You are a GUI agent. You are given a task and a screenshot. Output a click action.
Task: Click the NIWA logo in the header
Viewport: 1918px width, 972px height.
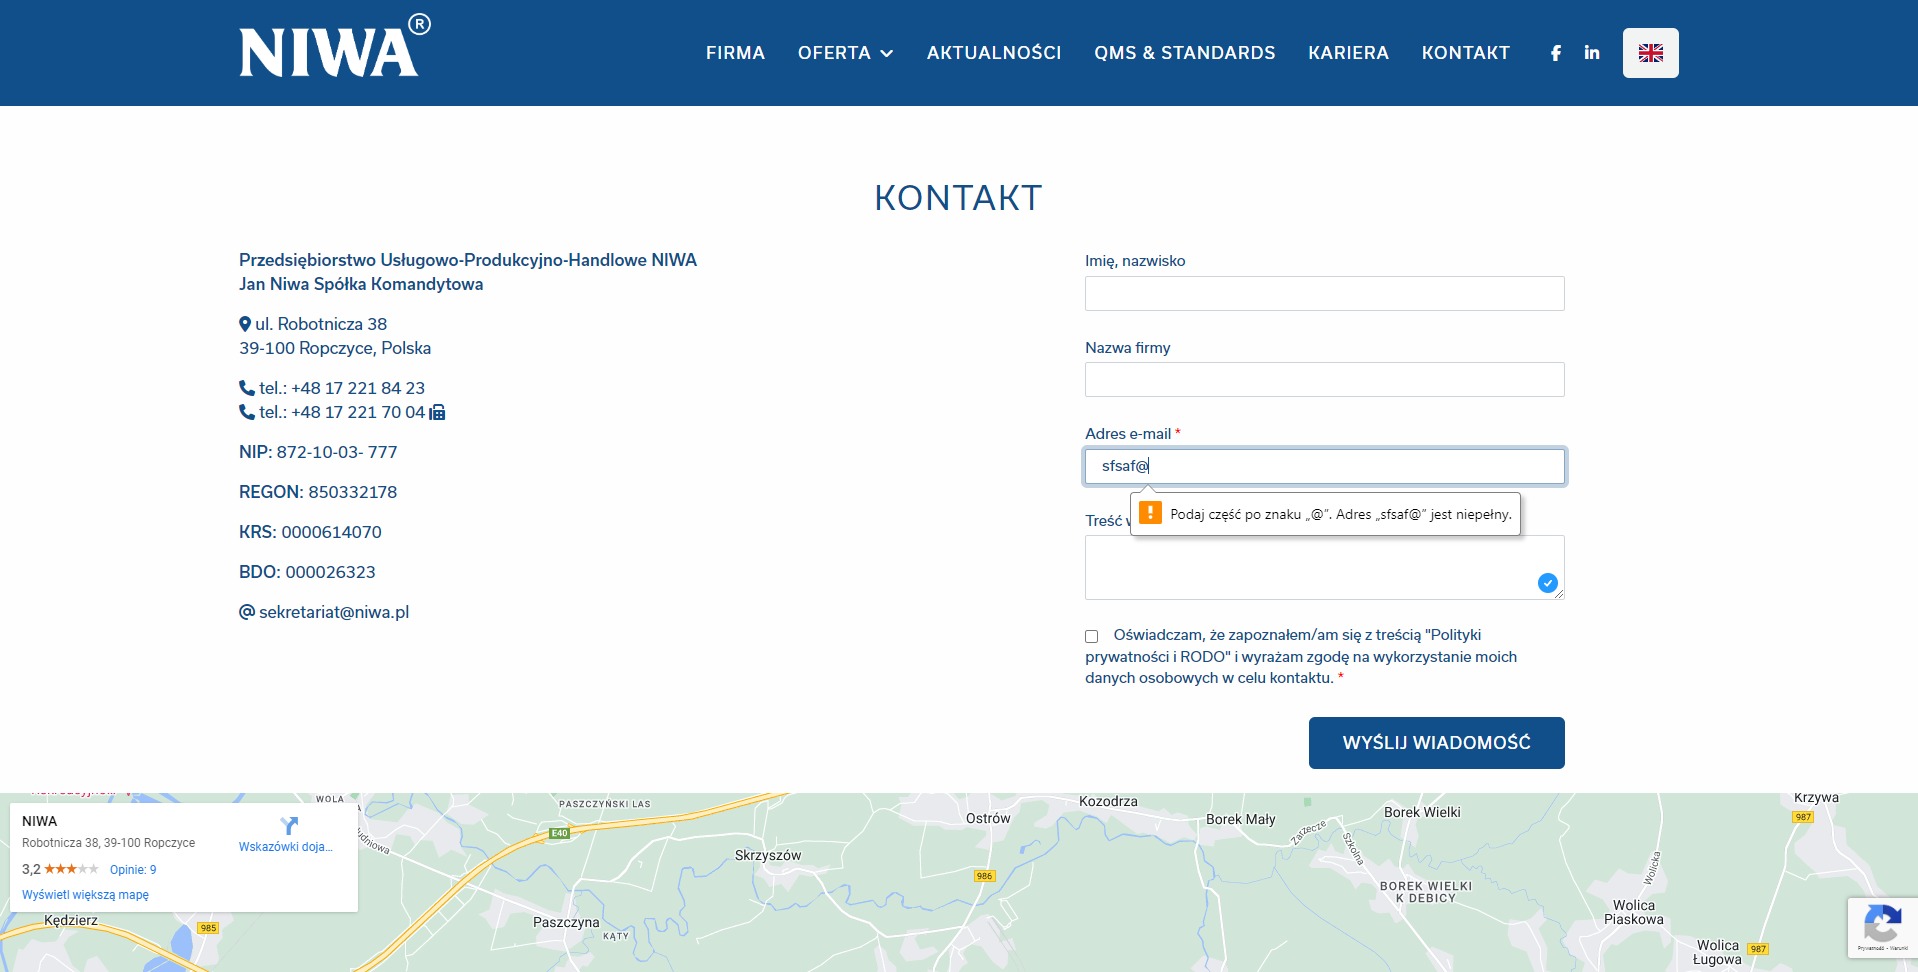(x=334, y=47)
